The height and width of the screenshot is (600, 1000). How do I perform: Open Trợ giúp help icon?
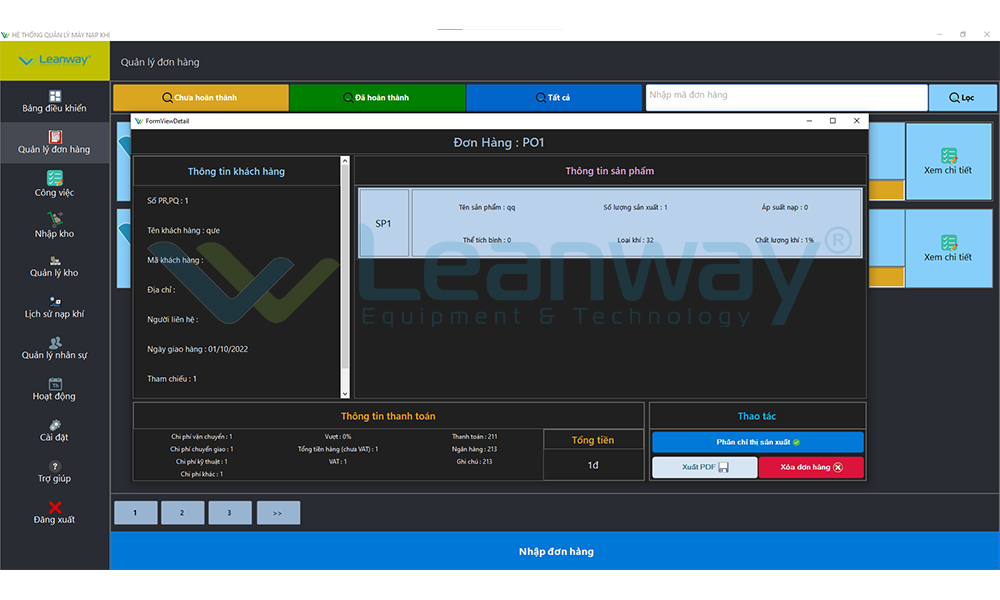55,466
